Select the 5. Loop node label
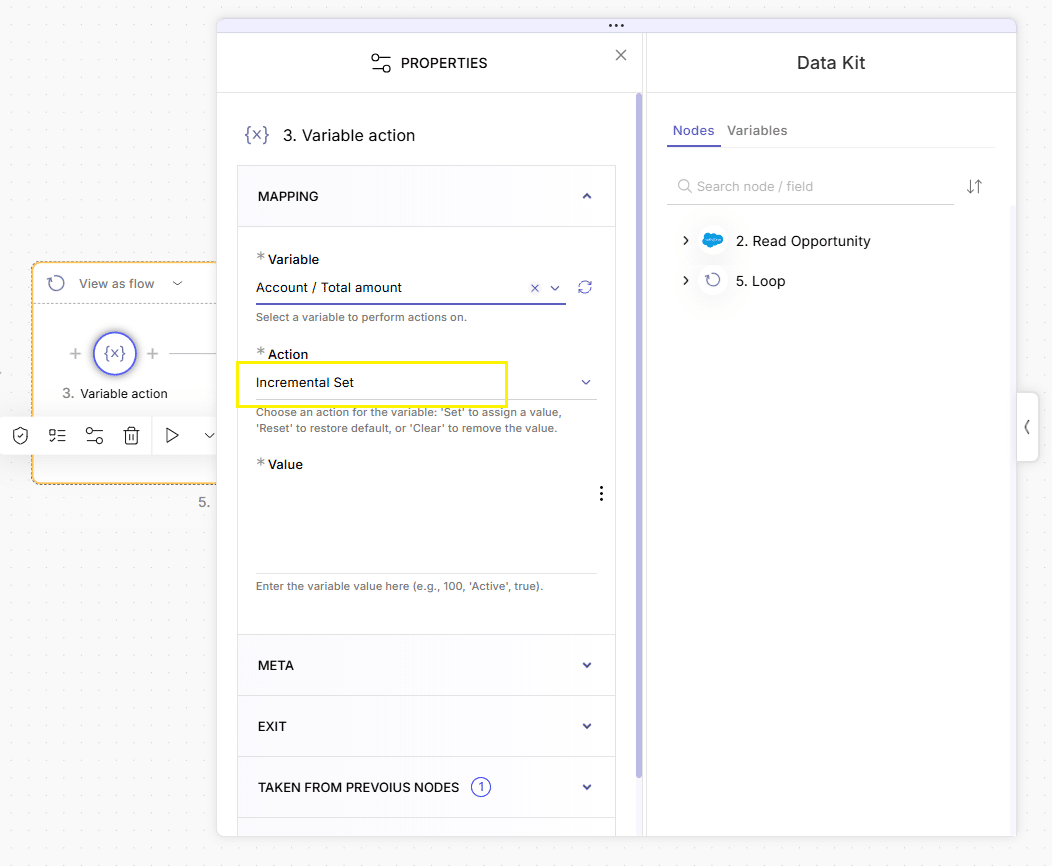This screenshot has height=866, width=1052. click(x=760, y=281)
